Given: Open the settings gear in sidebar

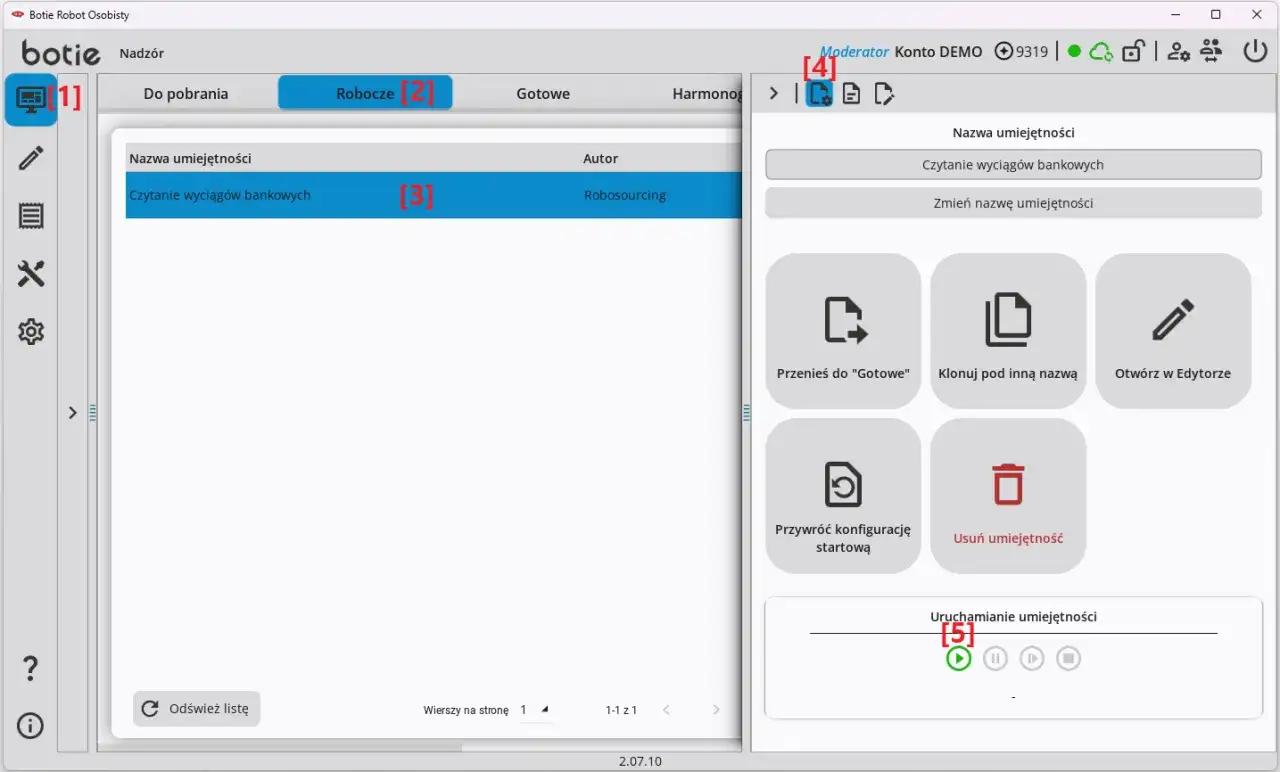Looking at the screenshot, I should tap(31, 331).
